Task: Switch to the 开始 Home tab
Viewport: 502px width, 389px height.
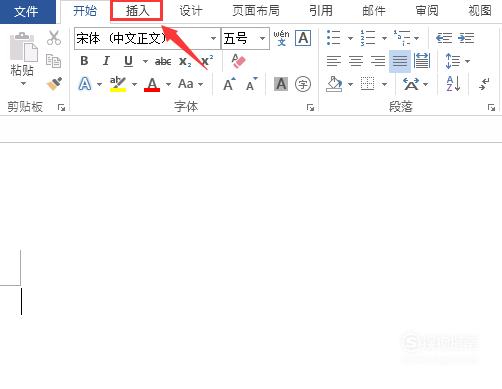Action: [x=85, y=11]
